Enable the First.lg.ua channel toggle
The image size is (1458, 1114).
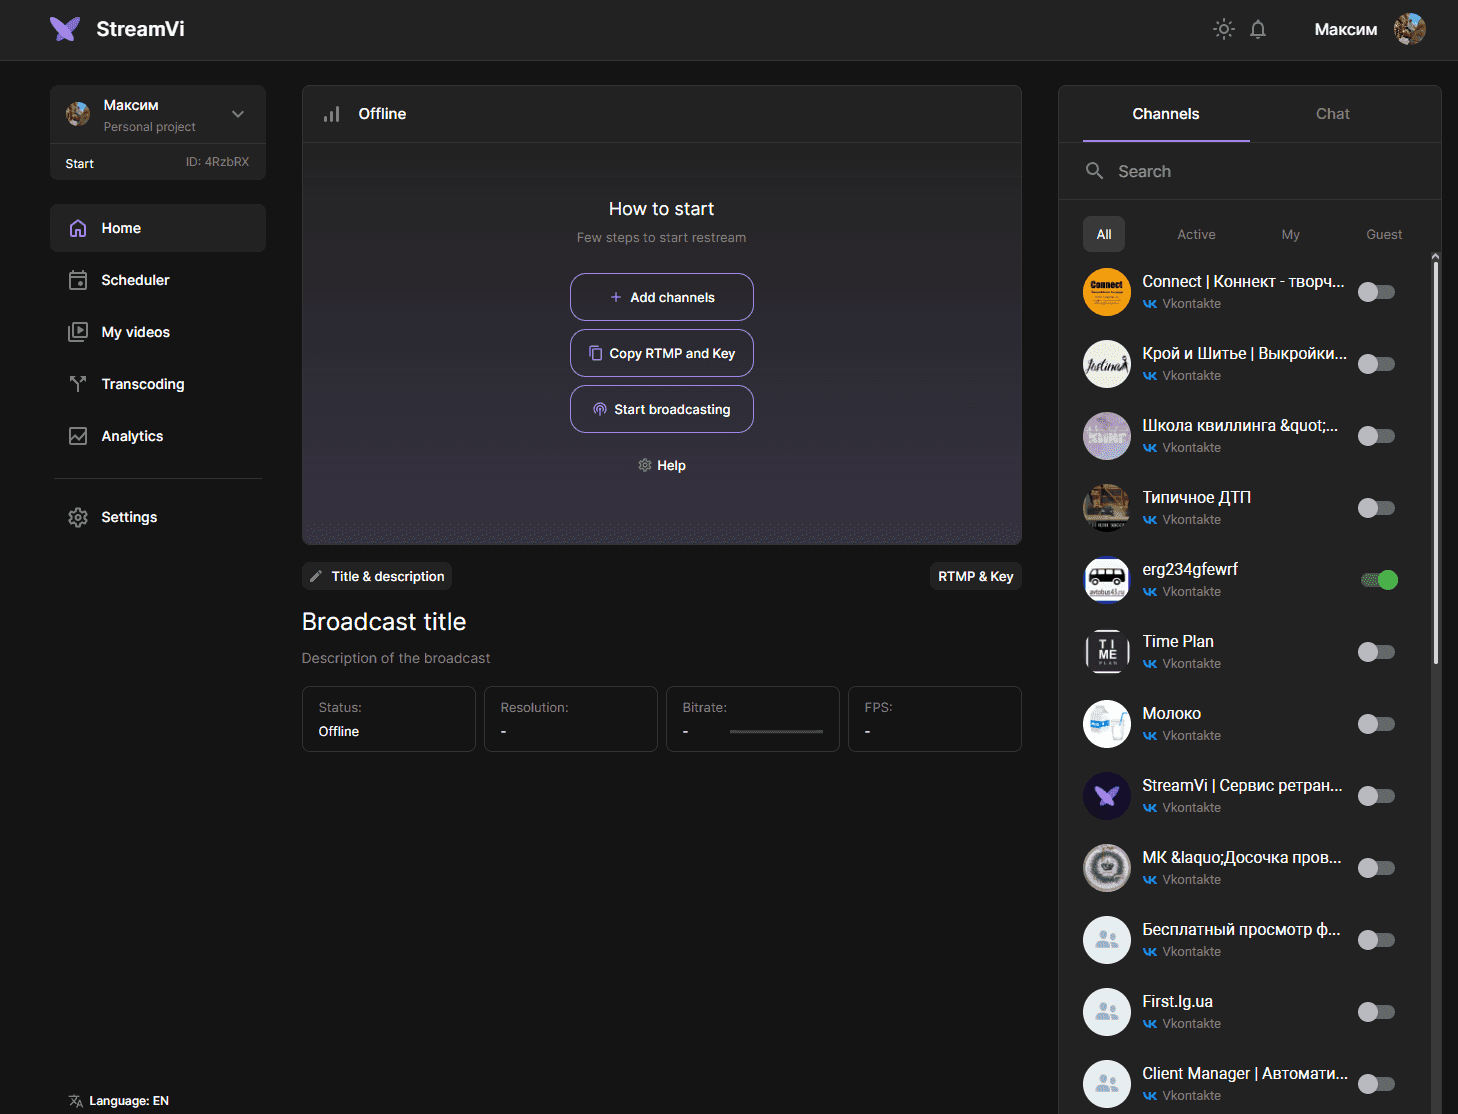[1376, 1012]
